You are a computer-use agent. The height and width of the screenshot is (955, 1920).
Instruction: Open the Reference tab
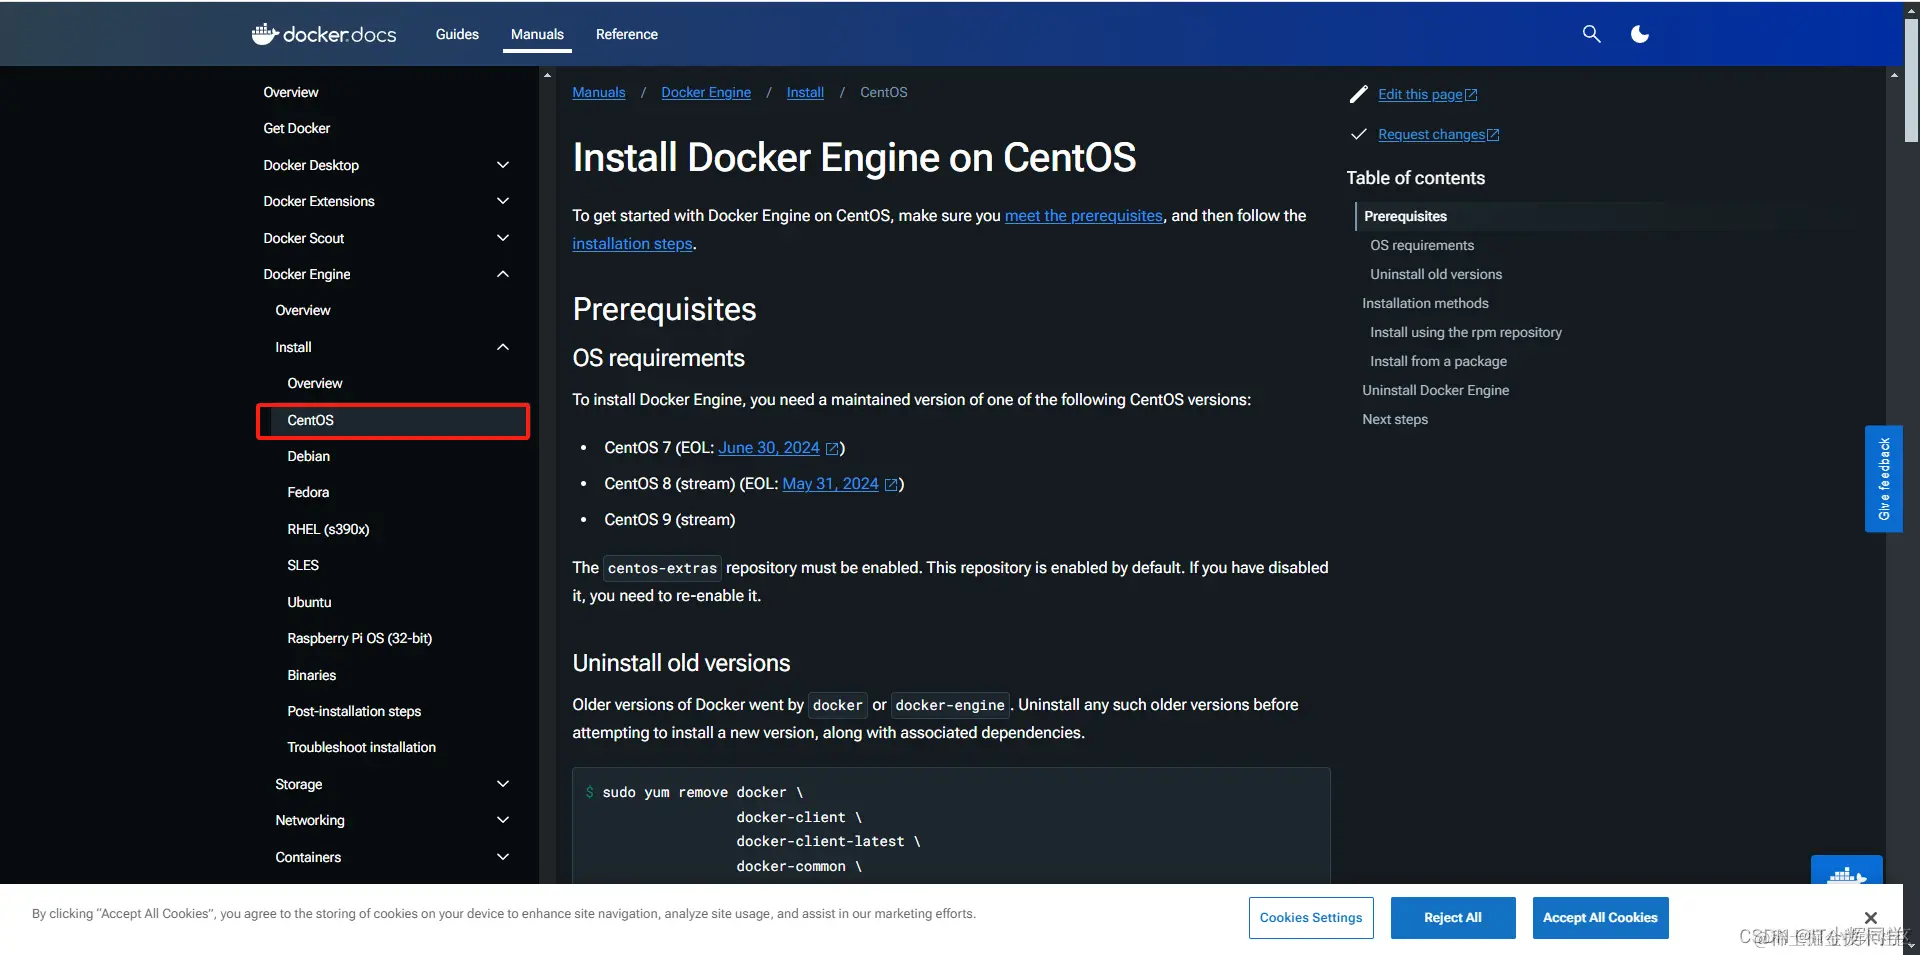627,34
